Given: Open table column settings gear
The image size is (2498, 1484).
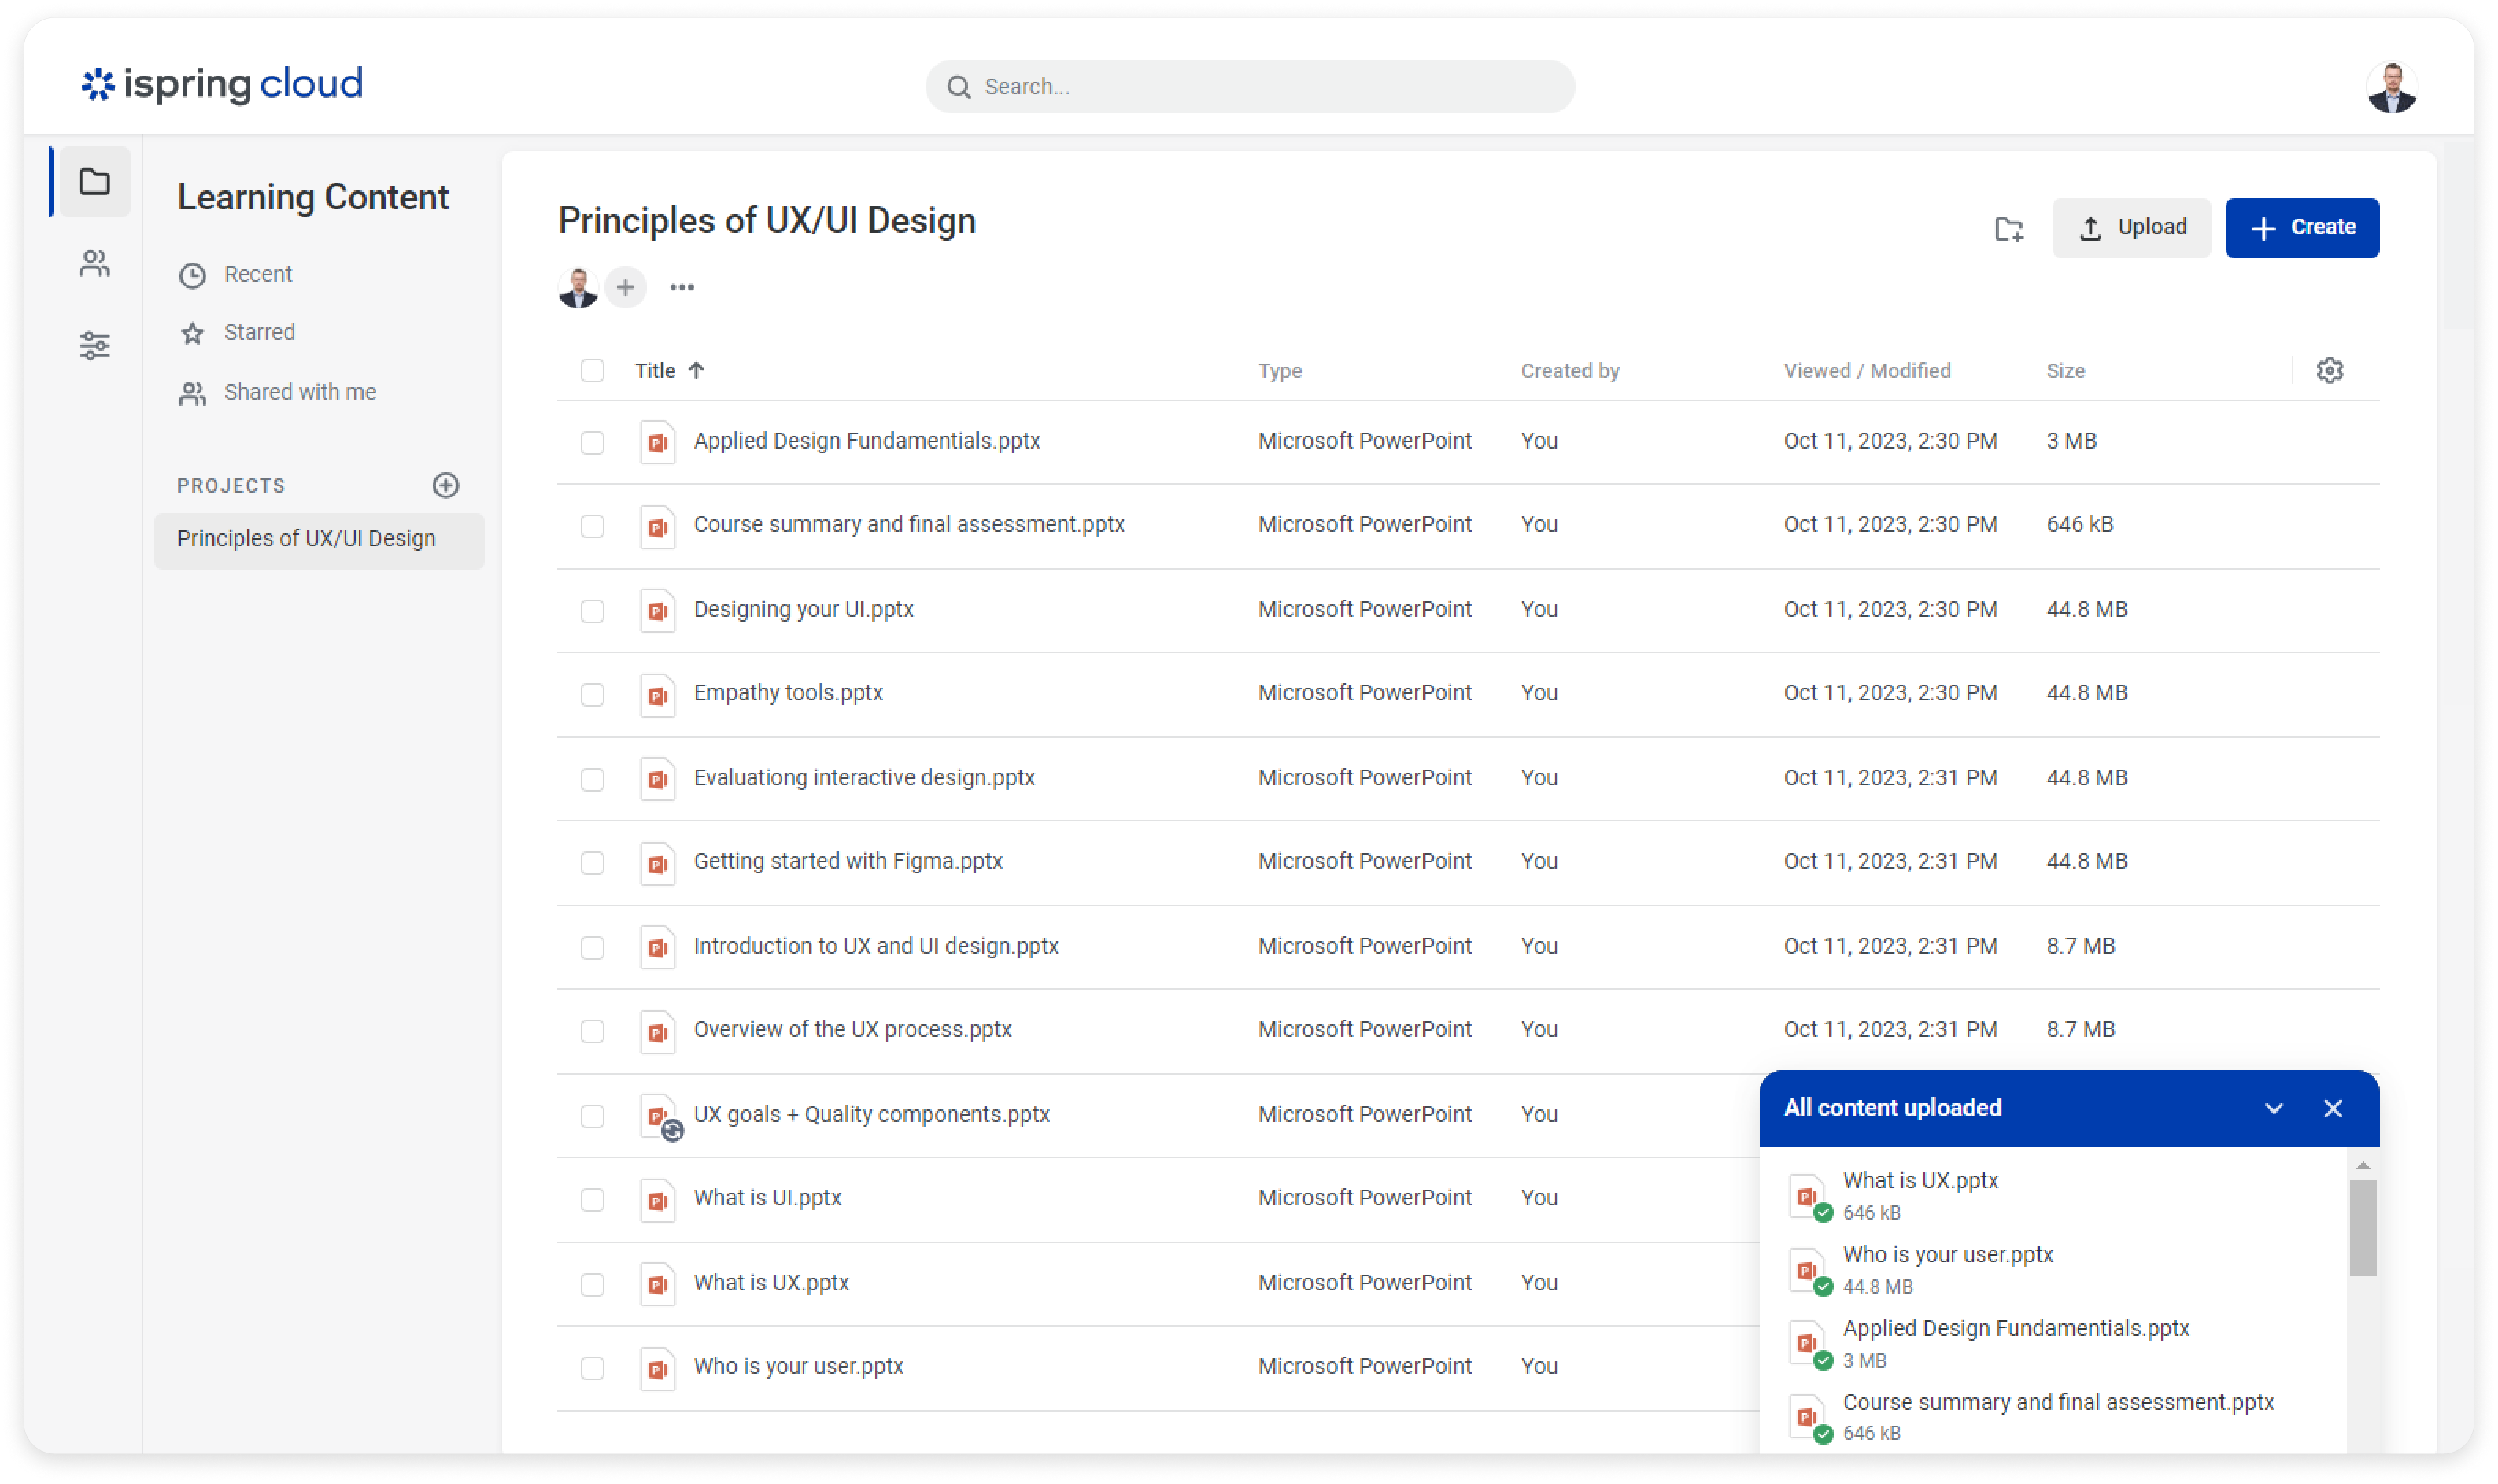Looking at the screenshot, I should coord(2329,371).
